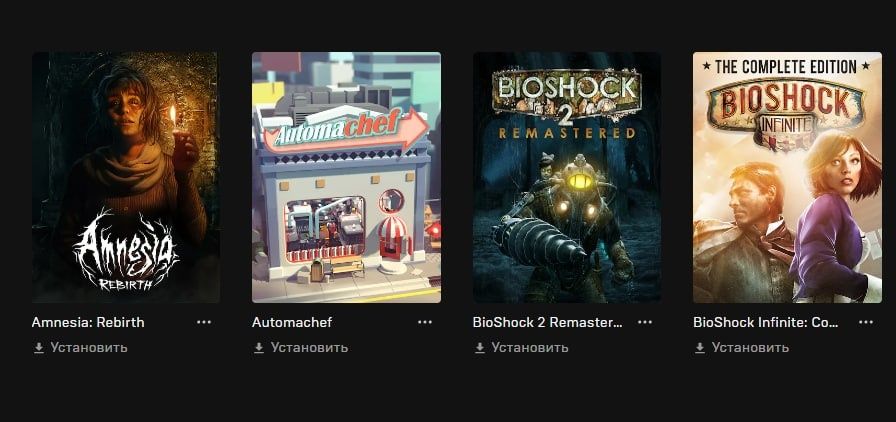This screenshot has width=896, height=422.
Task: Click the Automachef title text
Action: point(292,323)
